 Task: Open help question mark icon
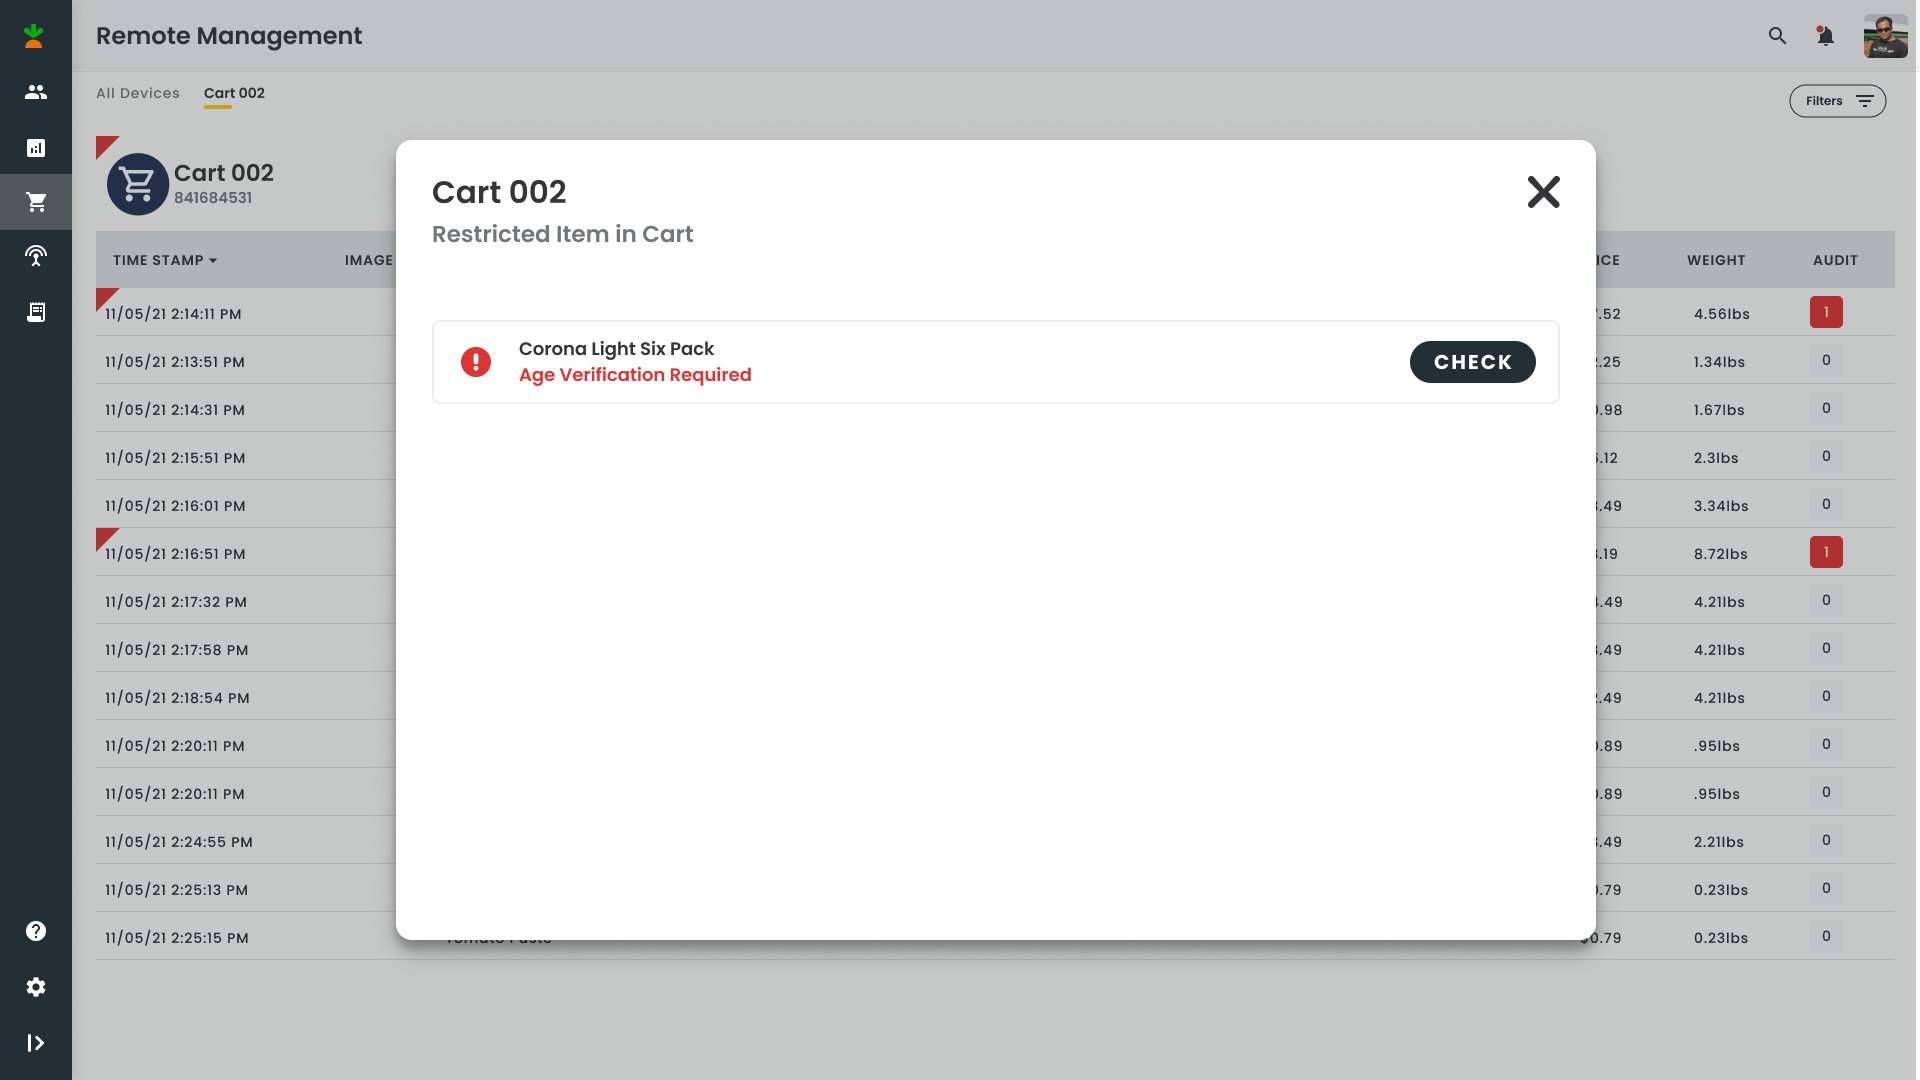(x=36, y=931)
